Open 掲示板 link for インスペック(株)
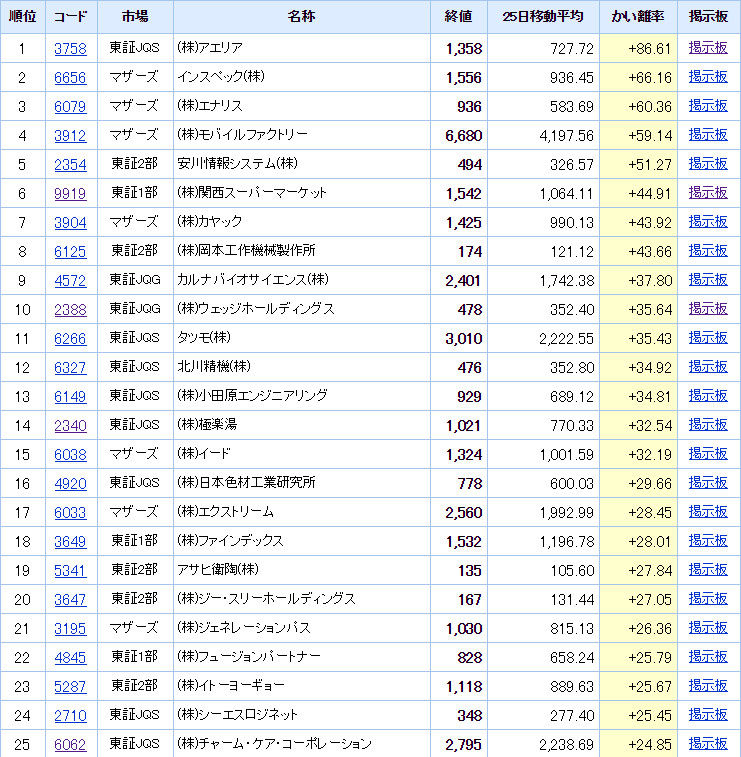 click(x=708, y=77)
